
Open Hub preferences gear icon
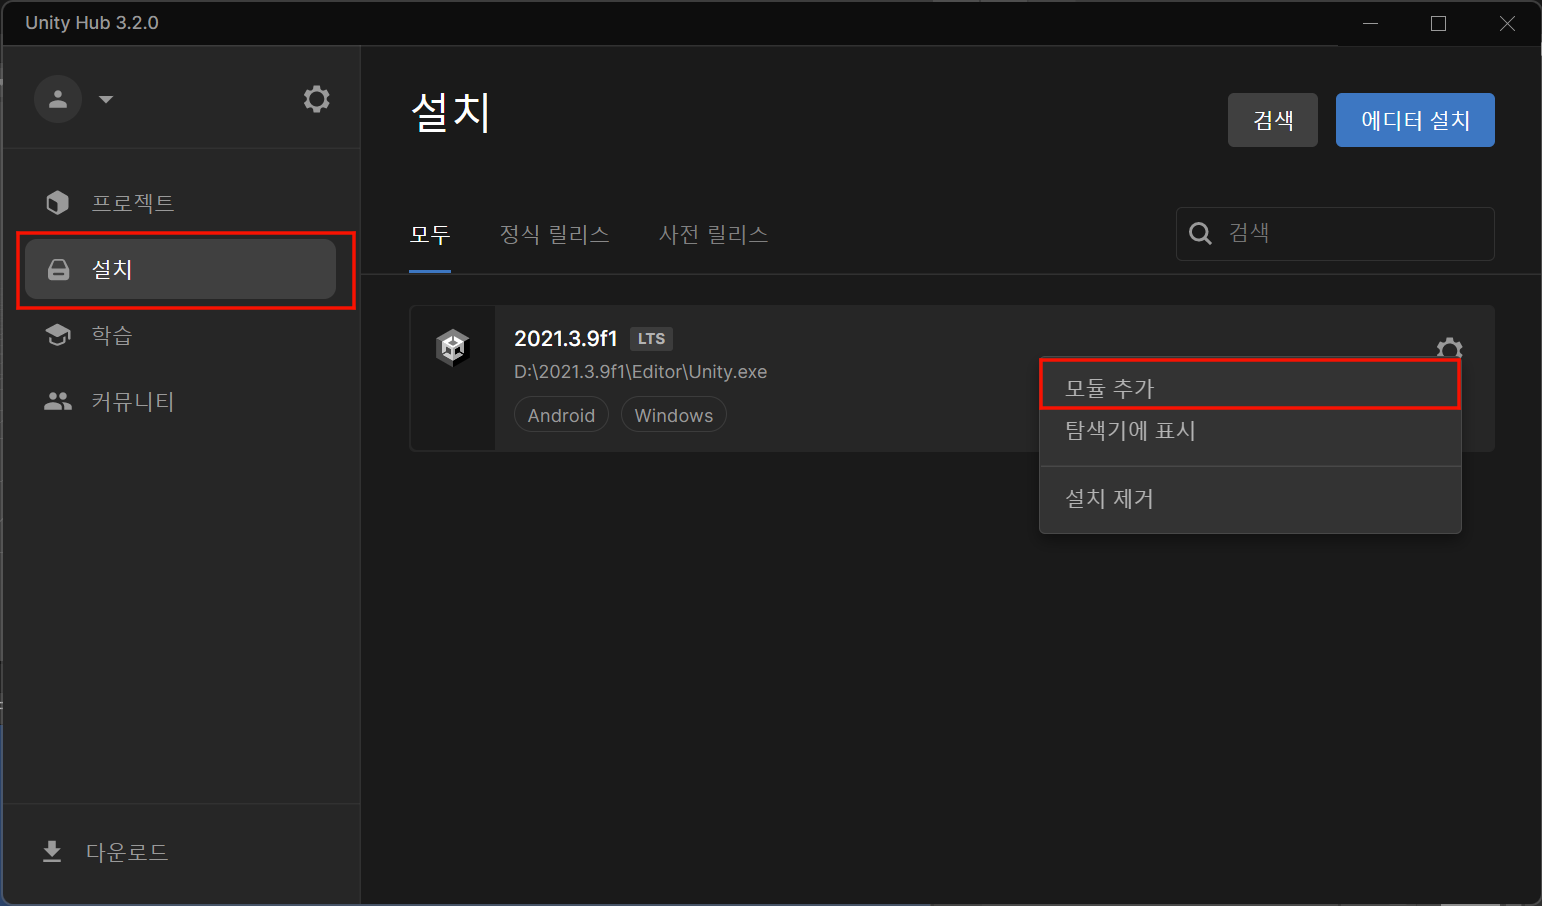tap(316, 99)
